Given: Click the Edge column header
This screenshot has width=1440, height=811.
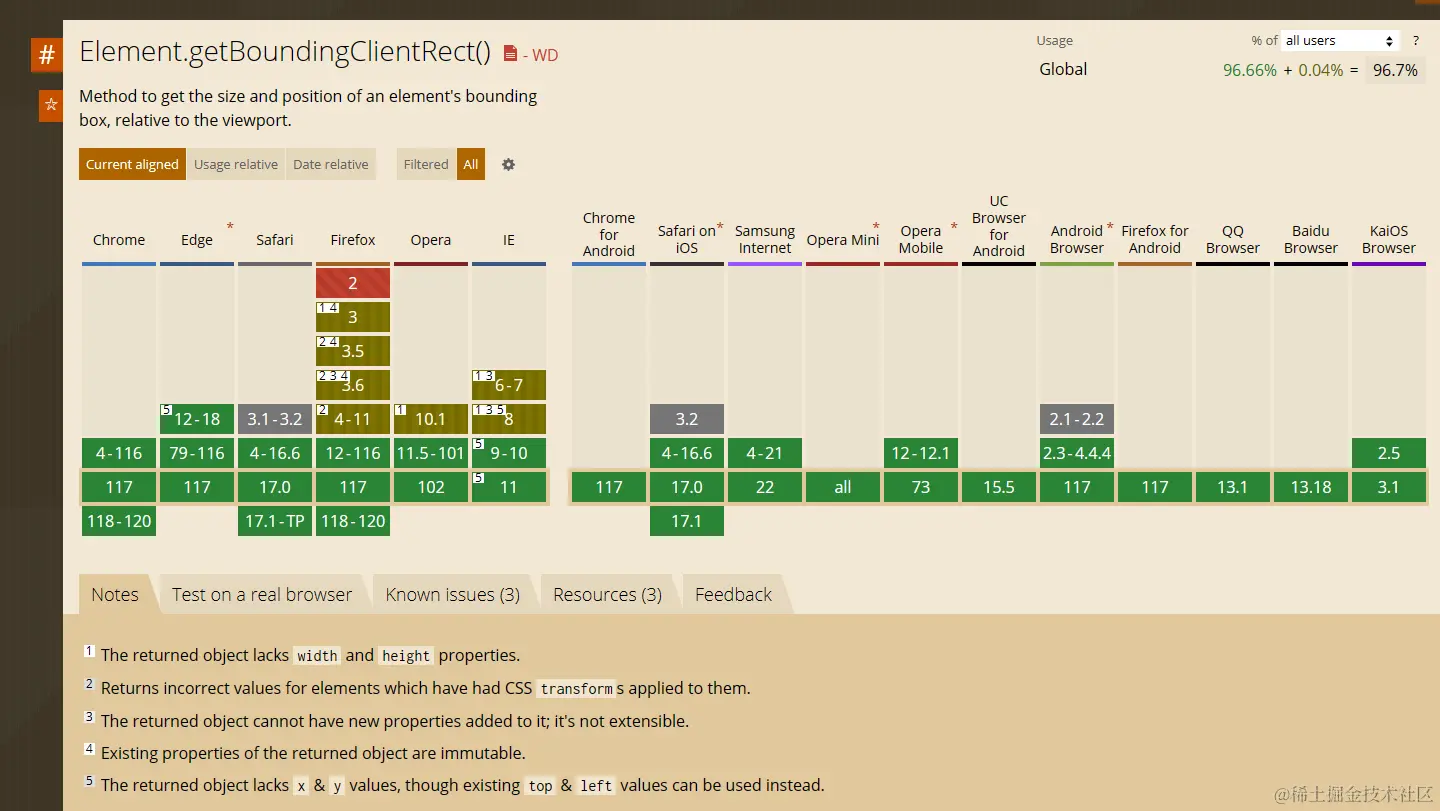Looking at the screenshot, I should (197, 240).
